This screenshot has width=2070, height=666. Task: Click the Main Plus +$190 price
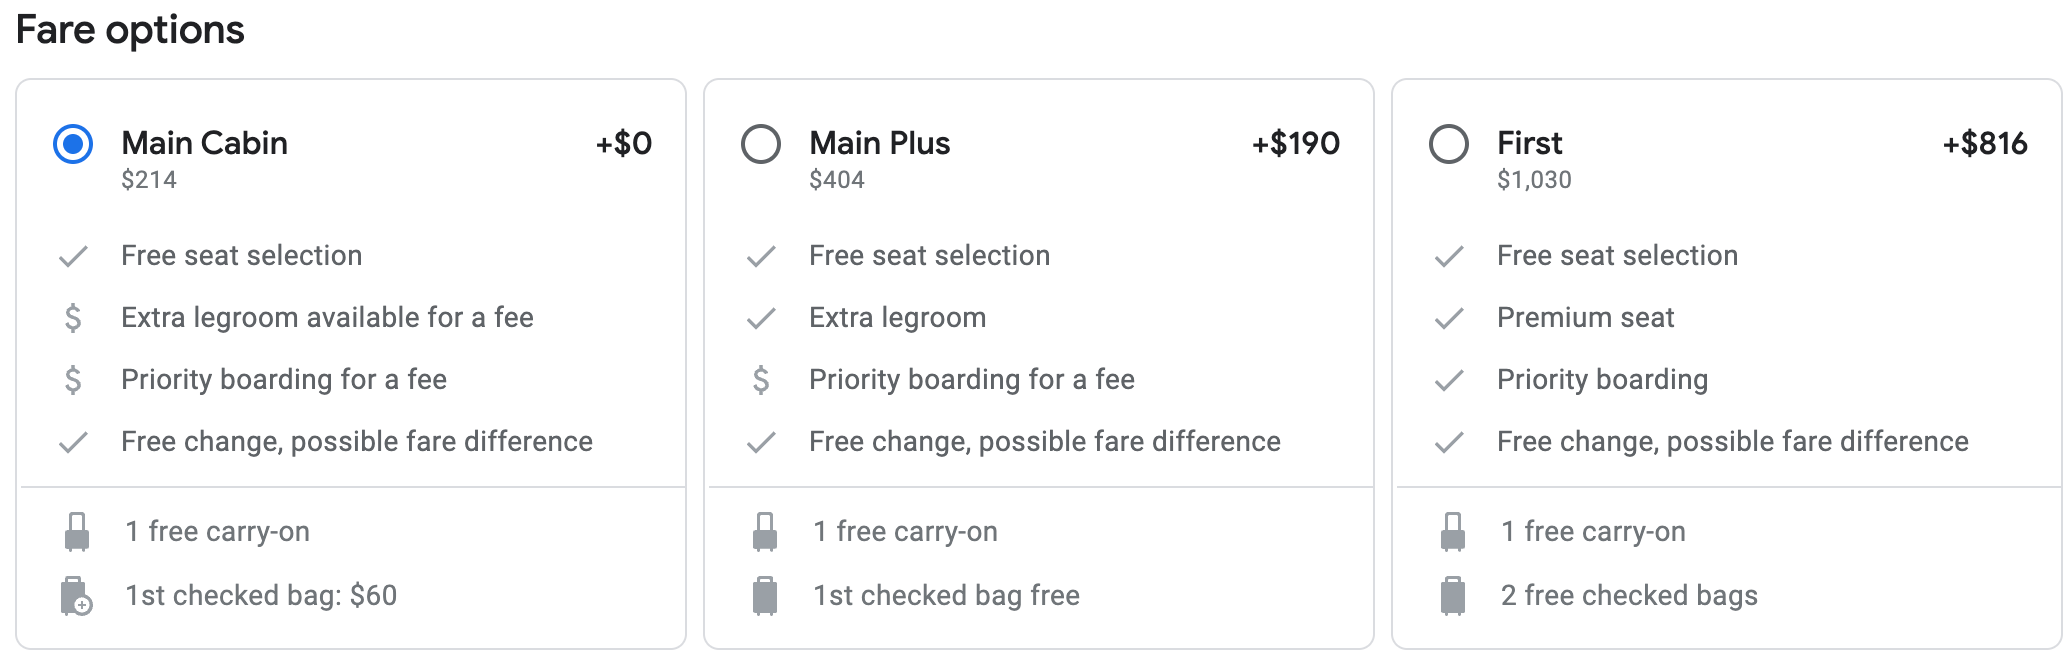pyautogui.click(x=1295, y=143)
